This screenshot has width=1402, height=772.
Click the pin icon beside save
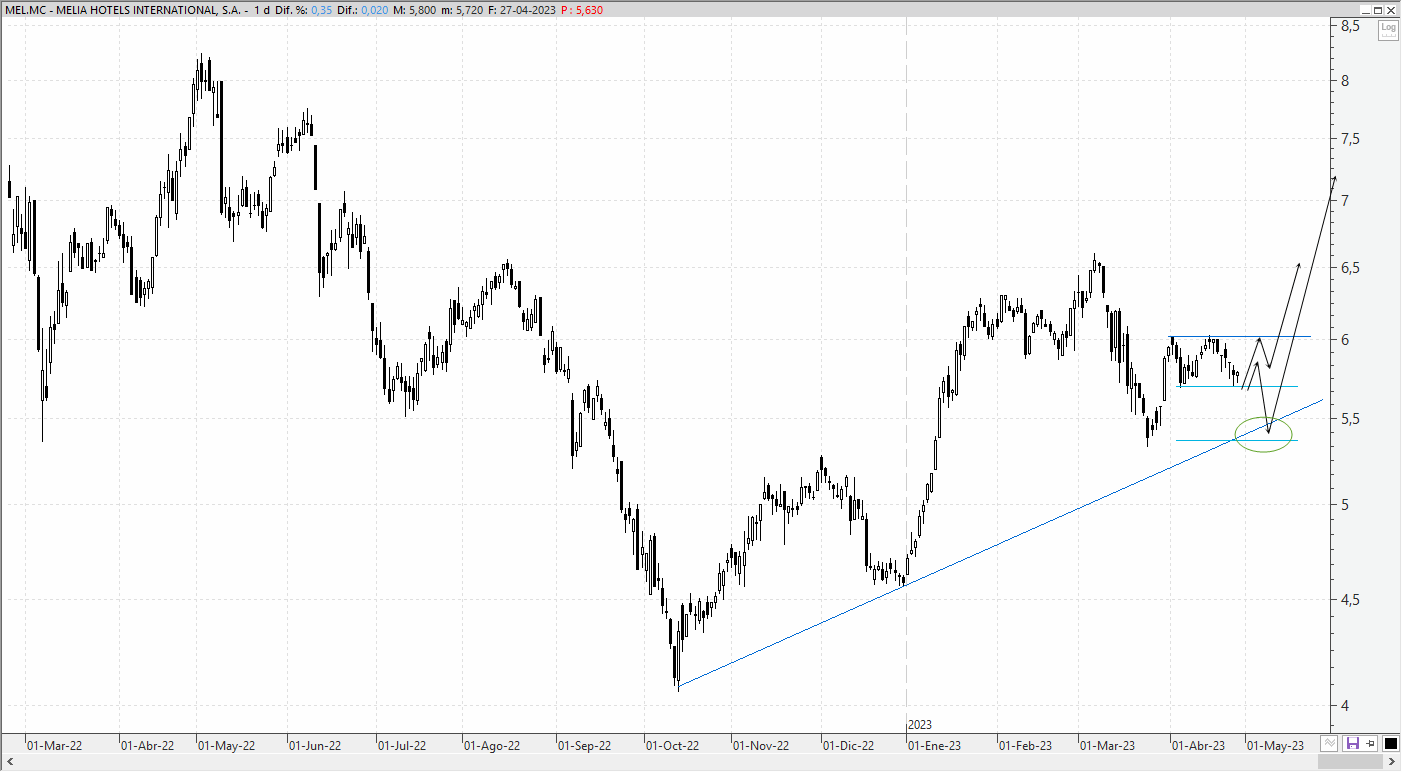(1371, 743)
